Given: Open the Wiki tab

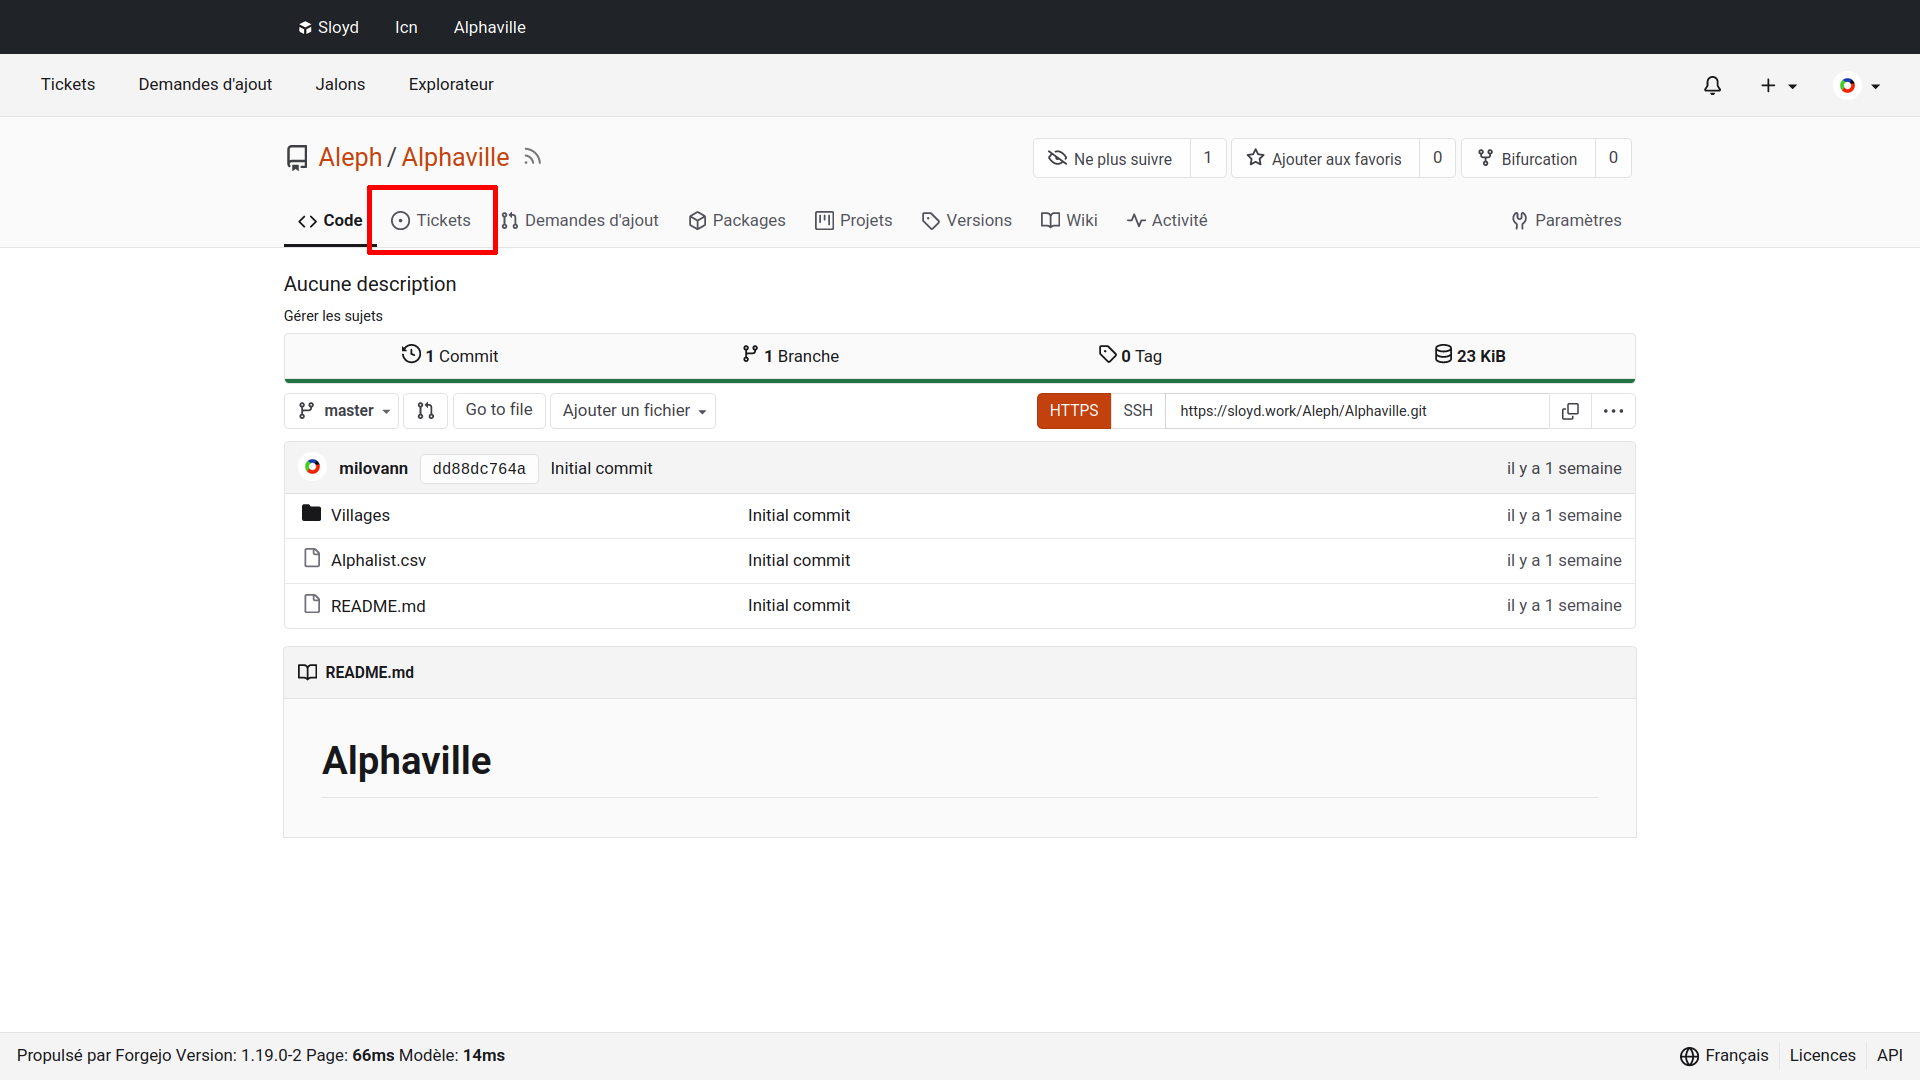Looking at the screenshot, I should pos(1069,220).
